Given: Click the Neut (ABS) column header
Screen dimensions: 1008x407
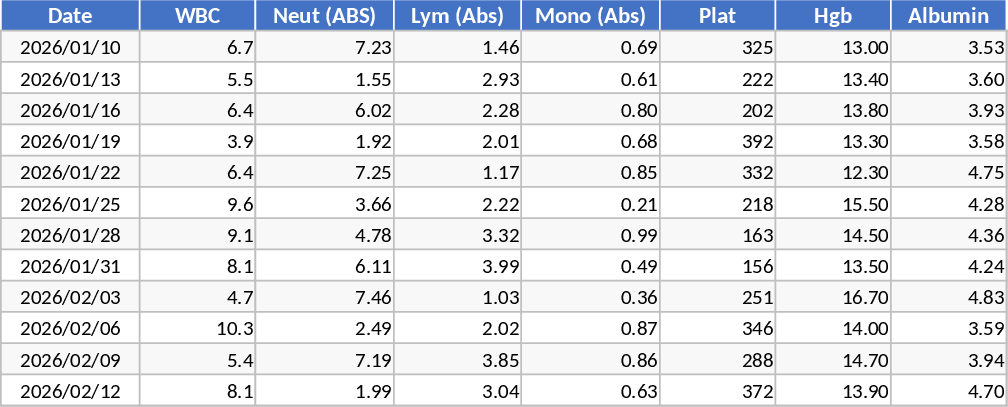Looking at the screenshot, I should click(325, 15).
